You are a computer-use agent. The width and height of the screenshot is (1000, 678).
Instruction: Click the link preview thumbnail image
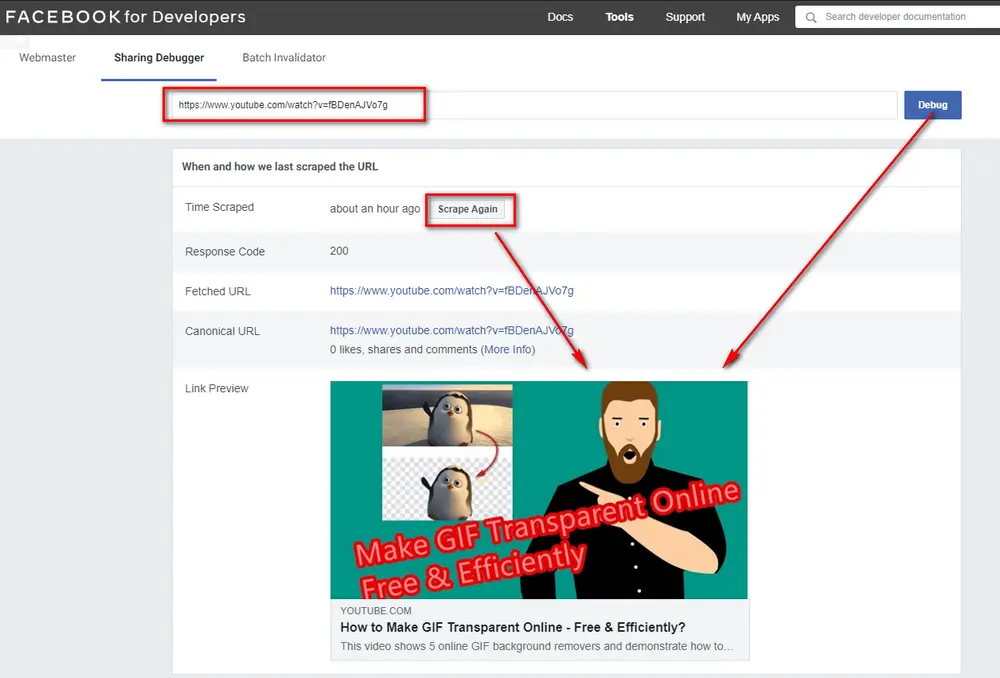(x=539, y=490)
